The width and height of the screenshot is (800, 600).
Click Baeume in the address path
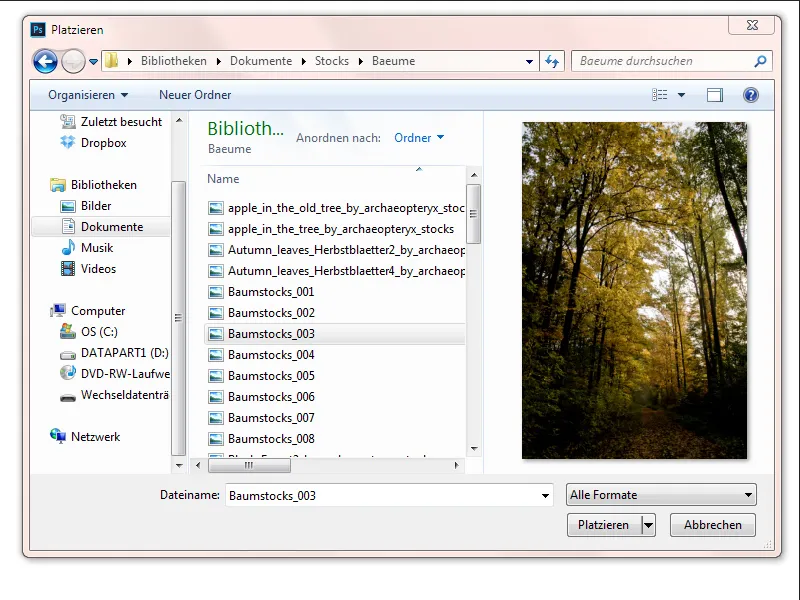pyautogui.click(x=393, y=61)
